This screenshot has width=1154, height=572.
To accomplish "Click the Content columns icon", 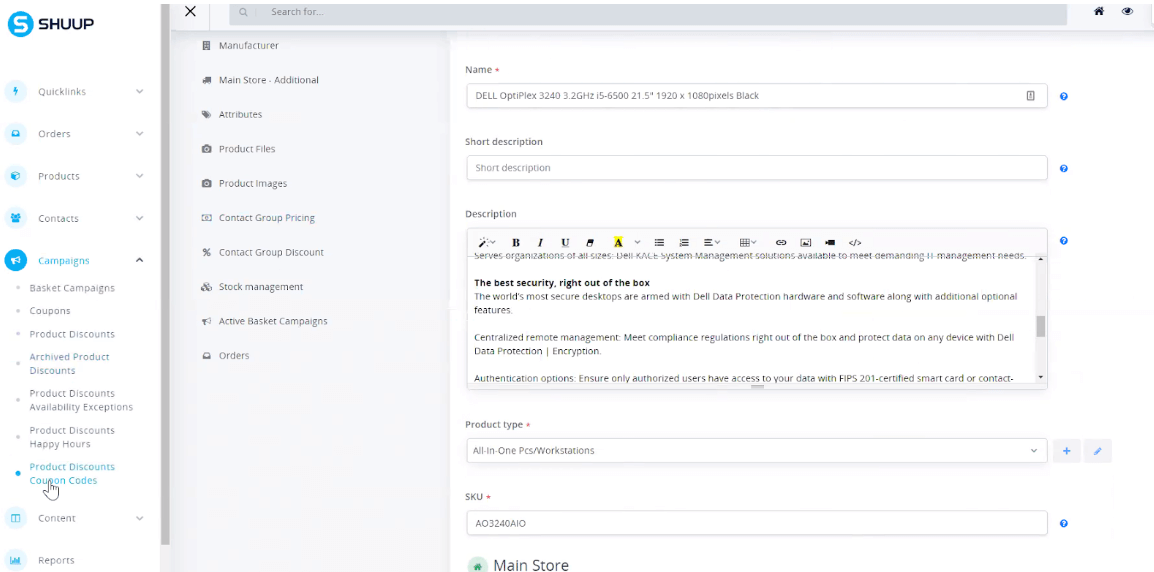I will click(15, 518).
